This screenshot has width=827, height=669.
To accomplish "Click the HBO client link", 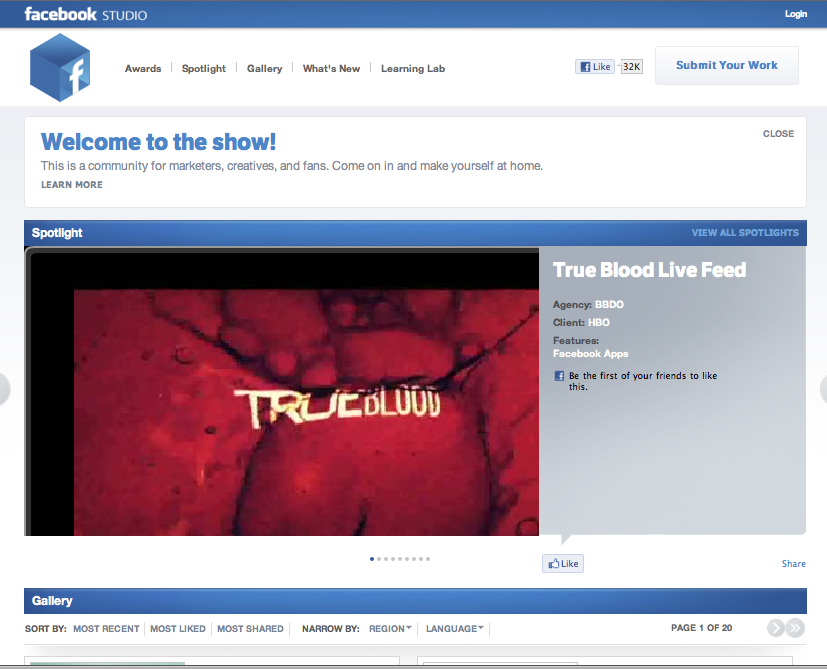I will point(599,322).
